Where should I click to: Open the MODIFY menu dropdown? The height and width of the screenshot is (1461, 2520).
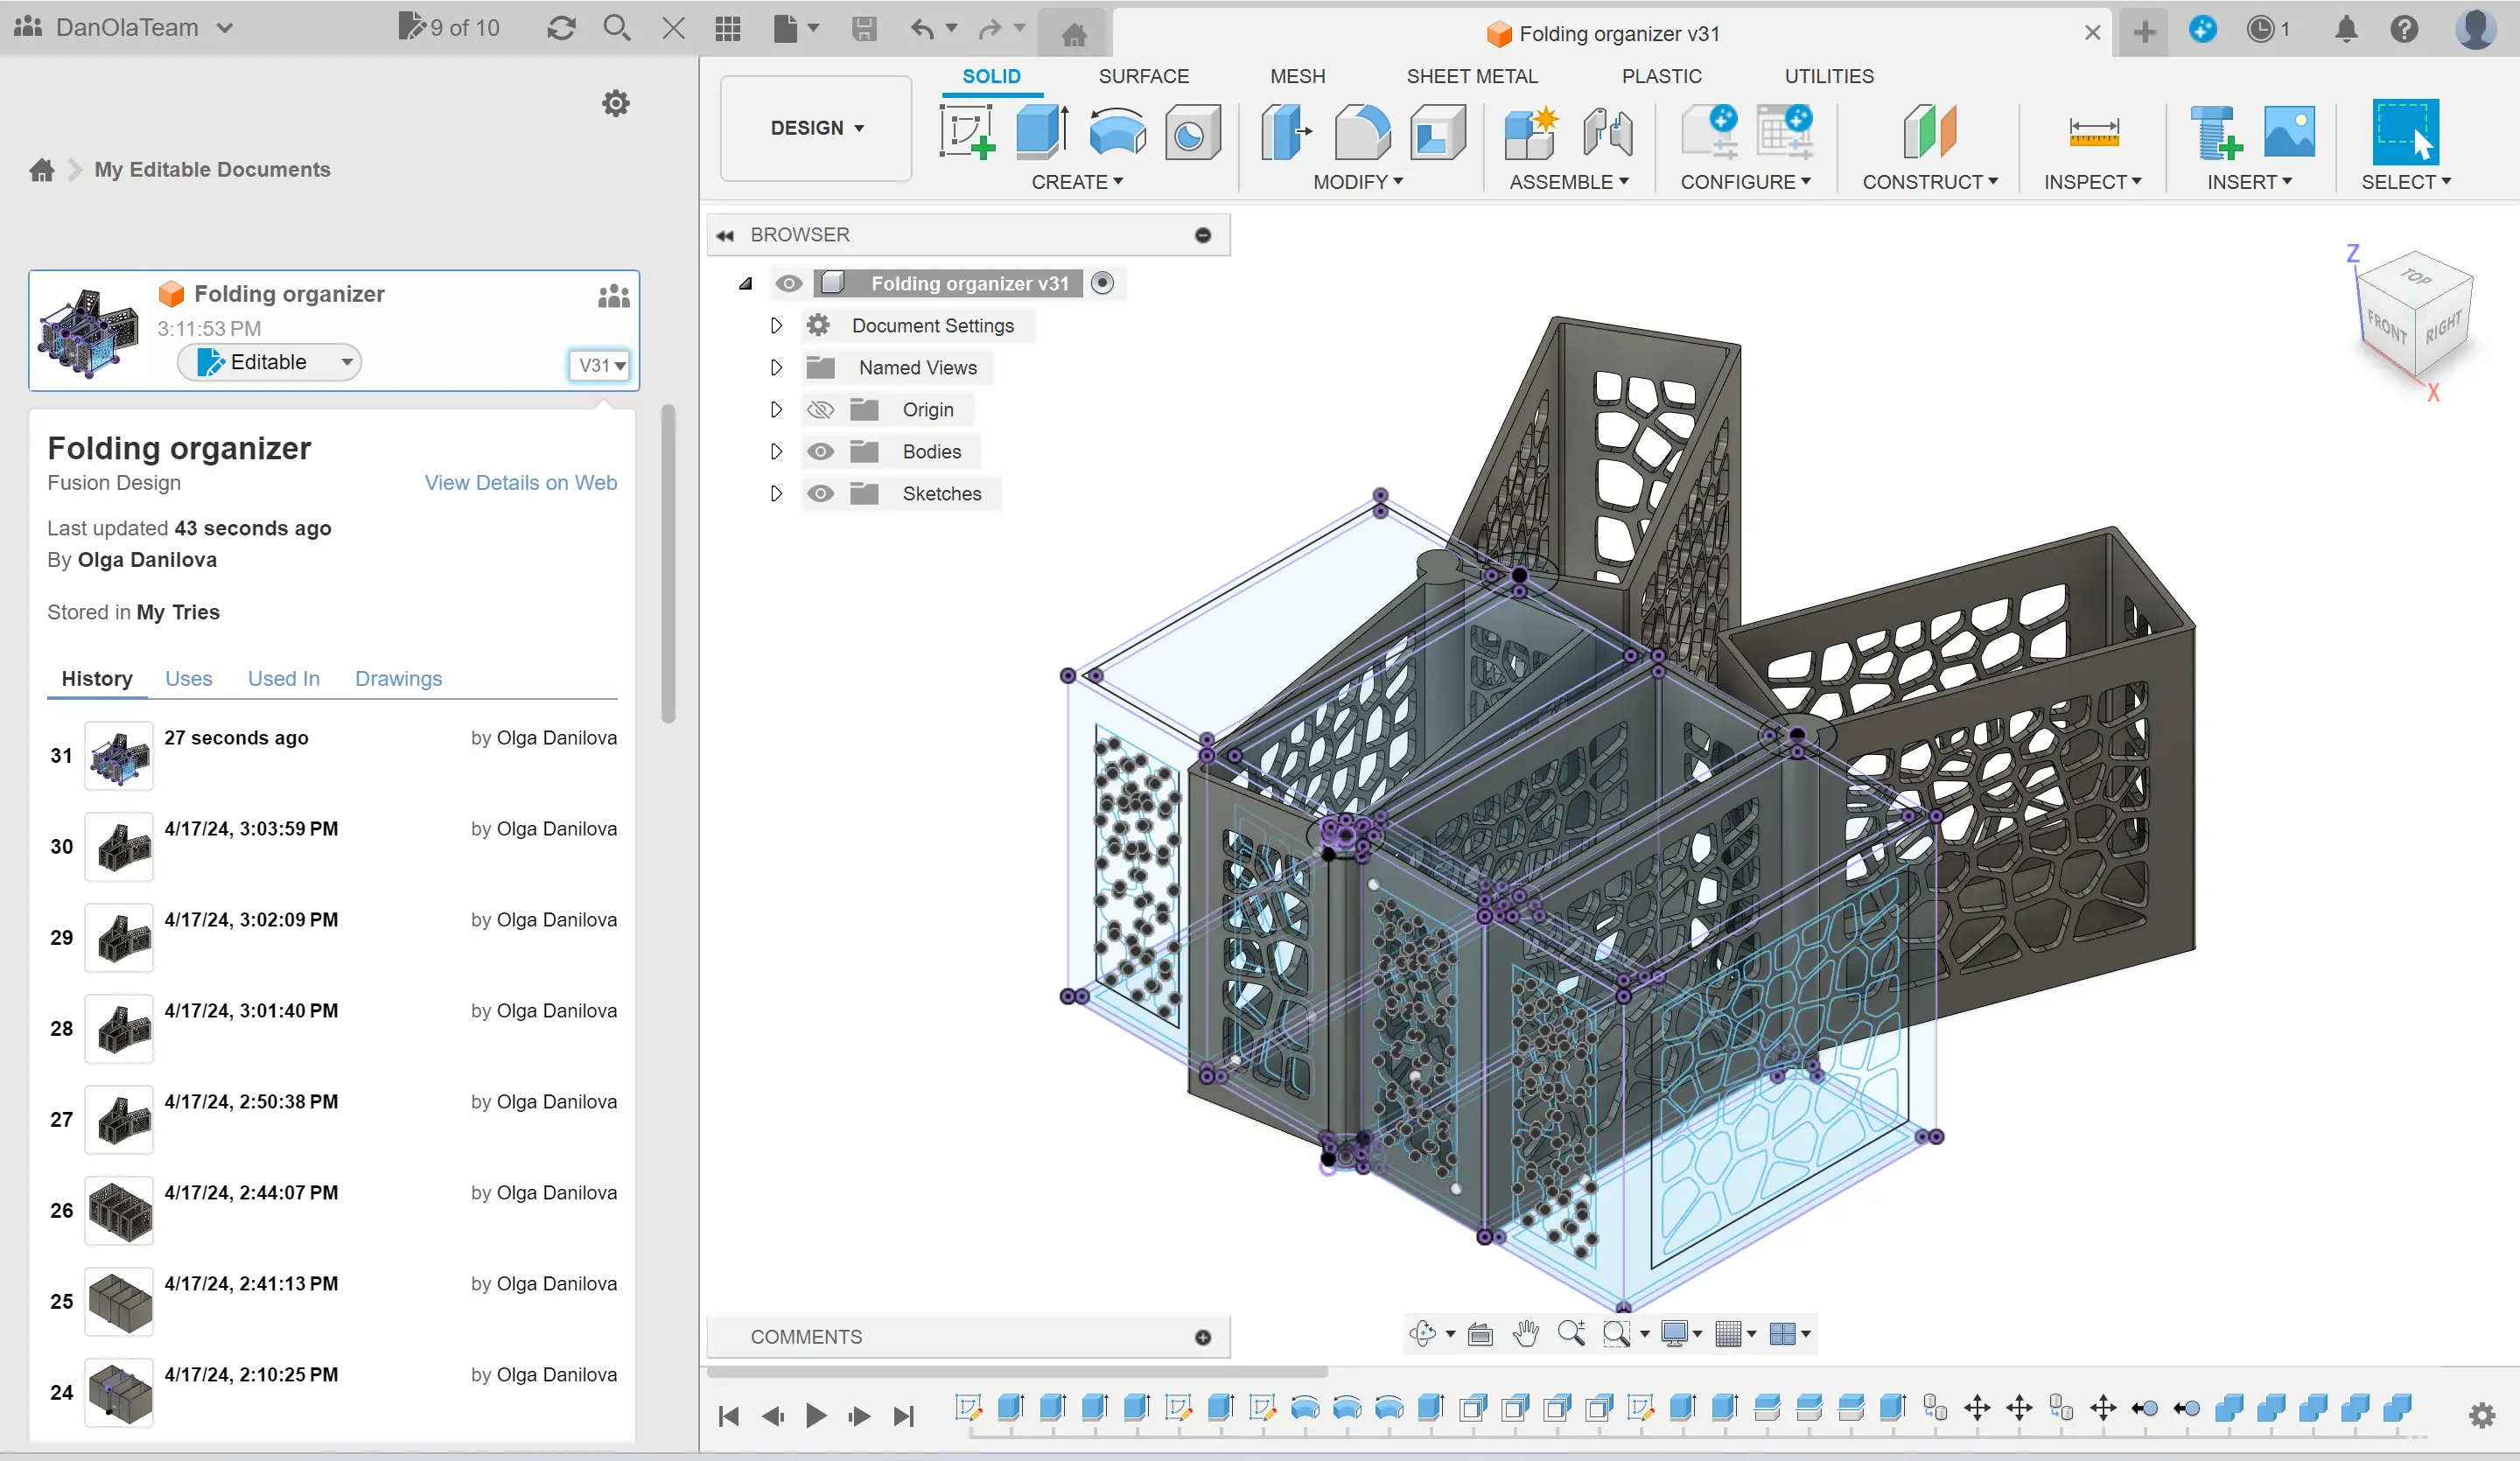1357,182
